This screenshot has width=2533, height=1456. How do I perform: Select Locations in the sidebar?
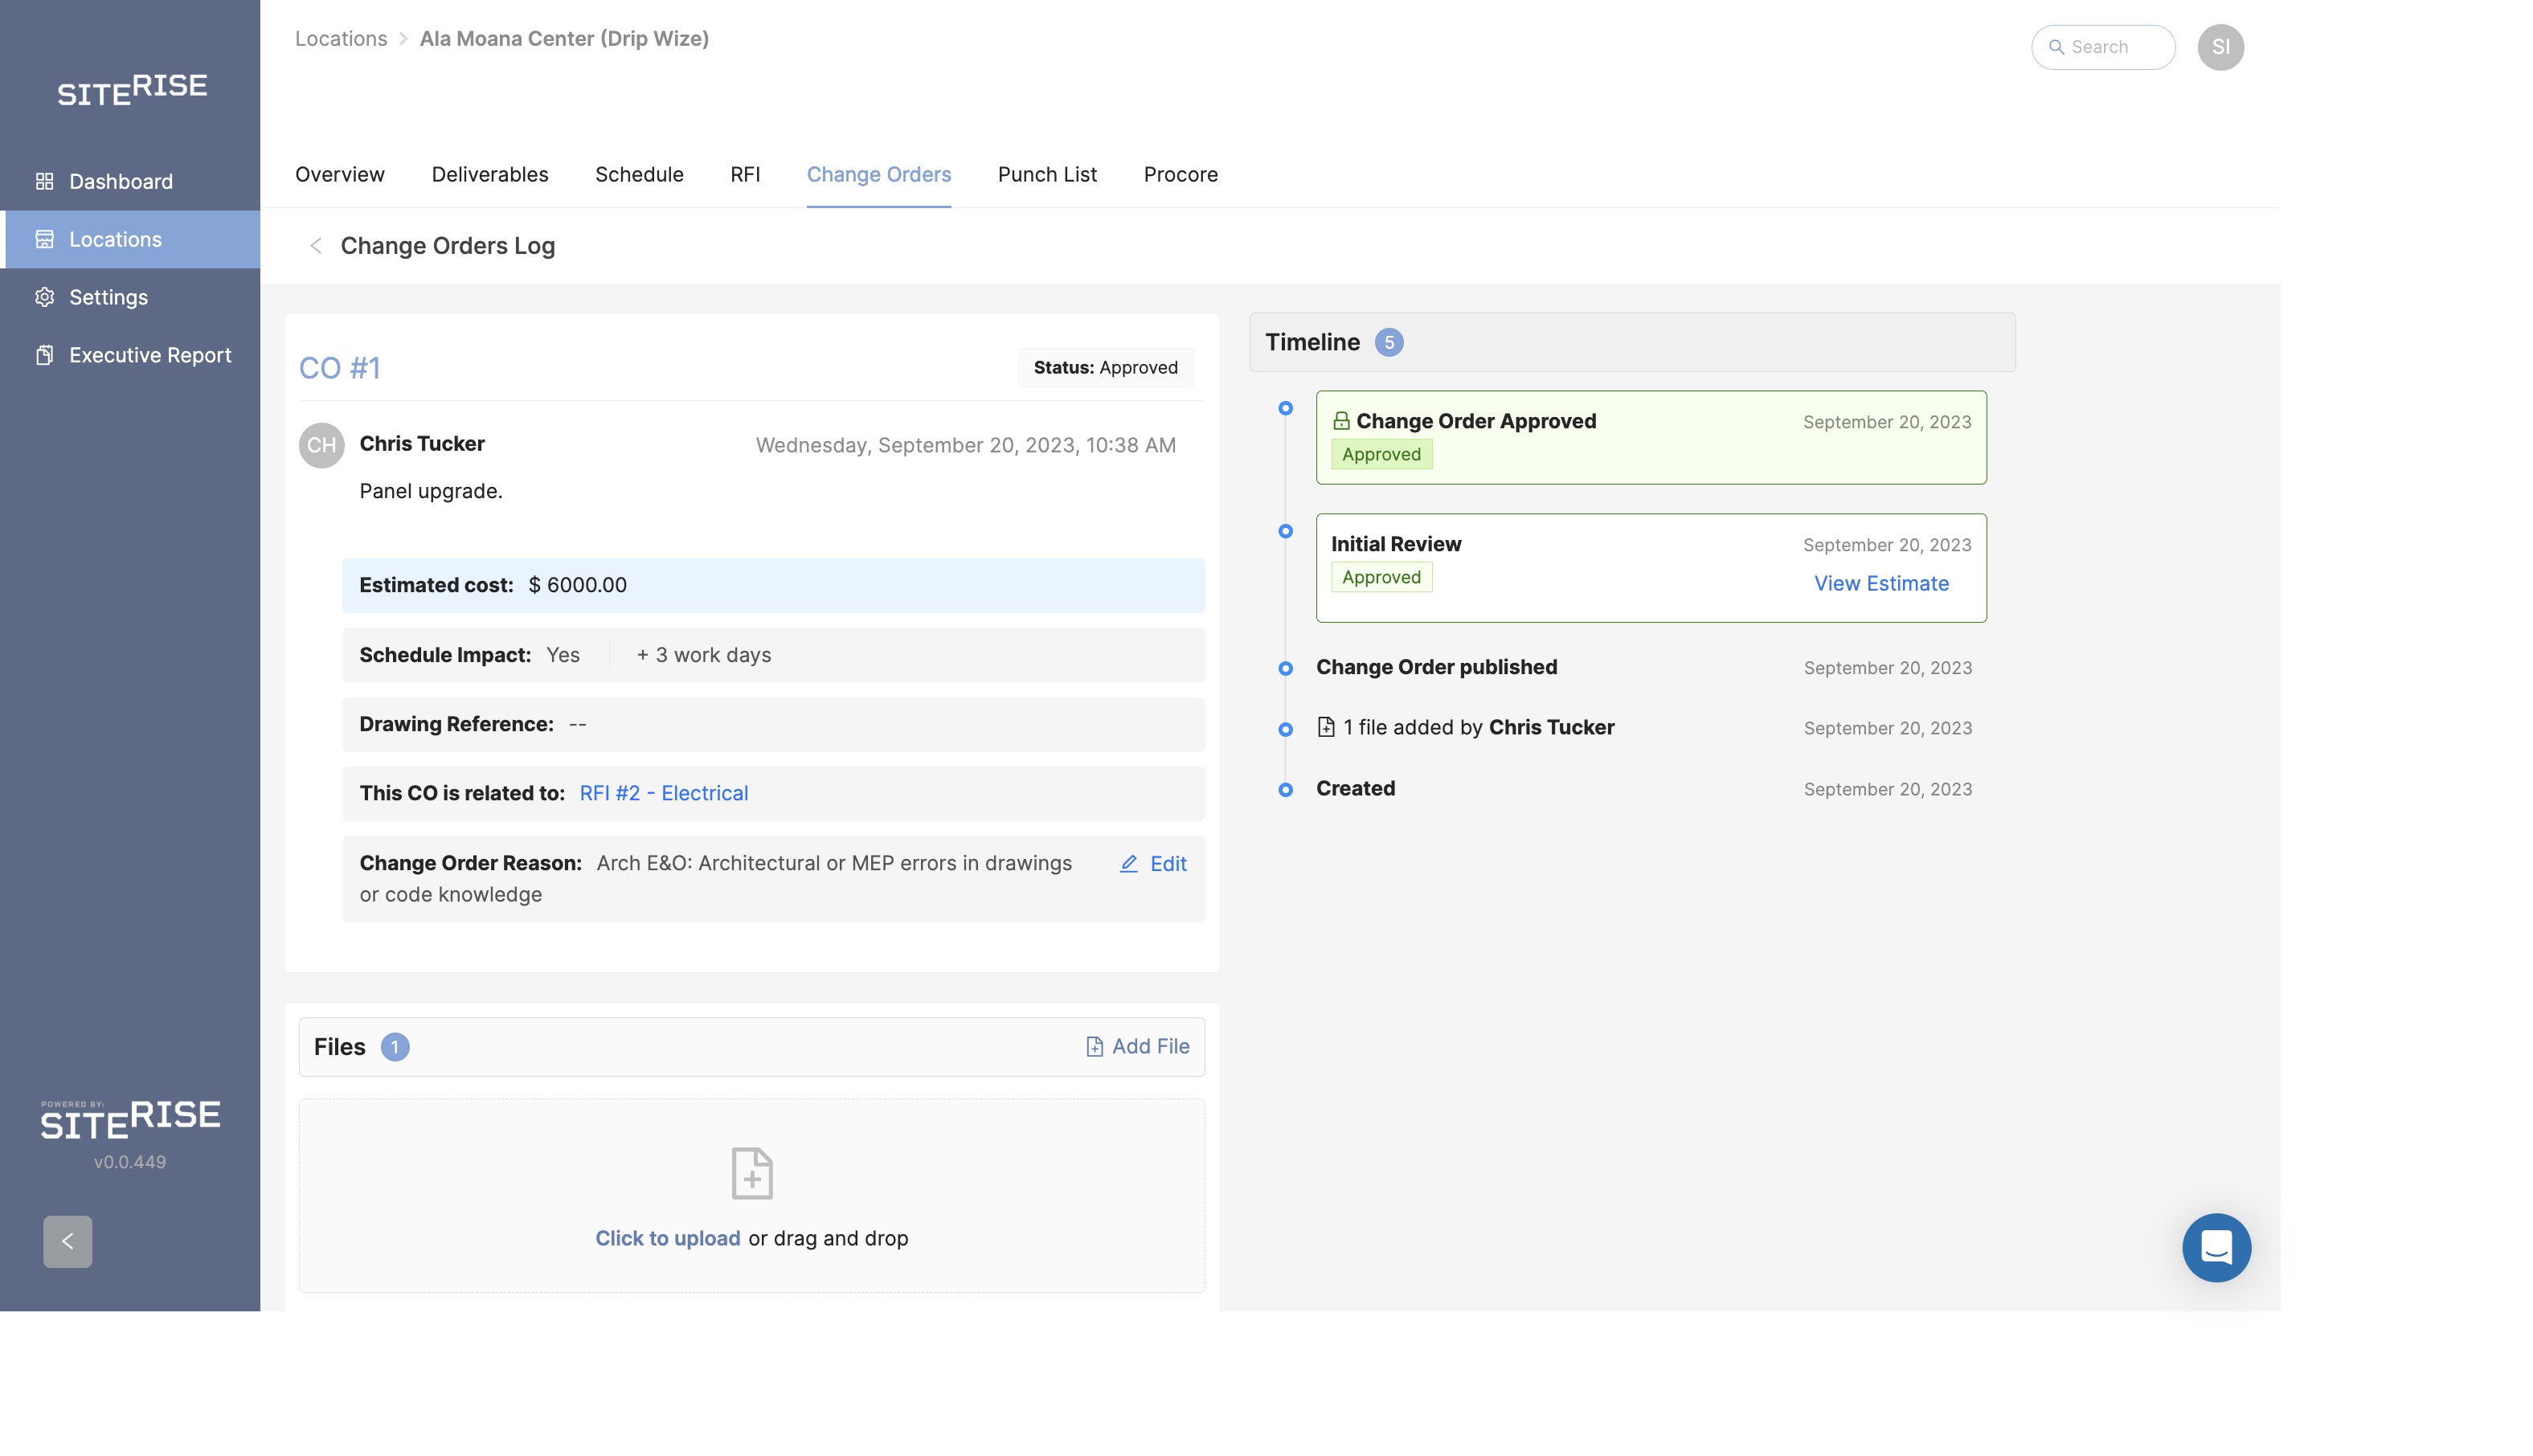click(x=115, y=239)
